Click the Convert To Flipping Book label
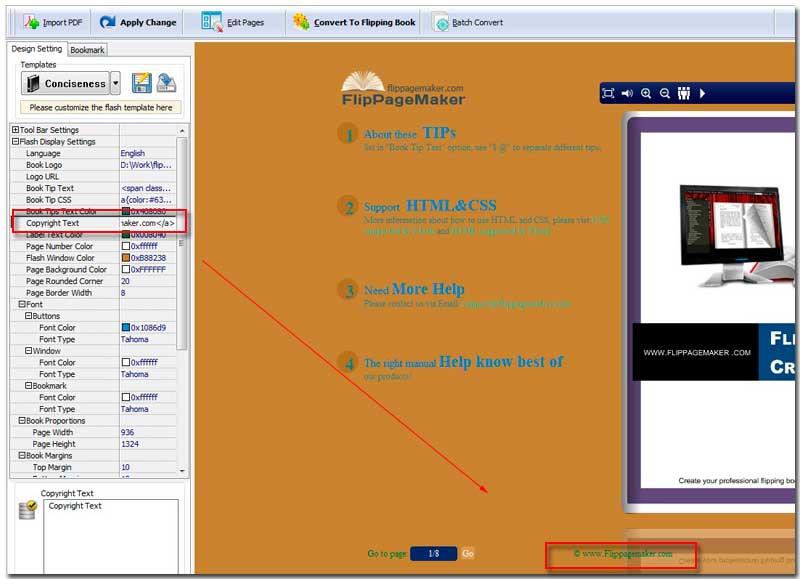The image size is (800, 579). (364, 22)
